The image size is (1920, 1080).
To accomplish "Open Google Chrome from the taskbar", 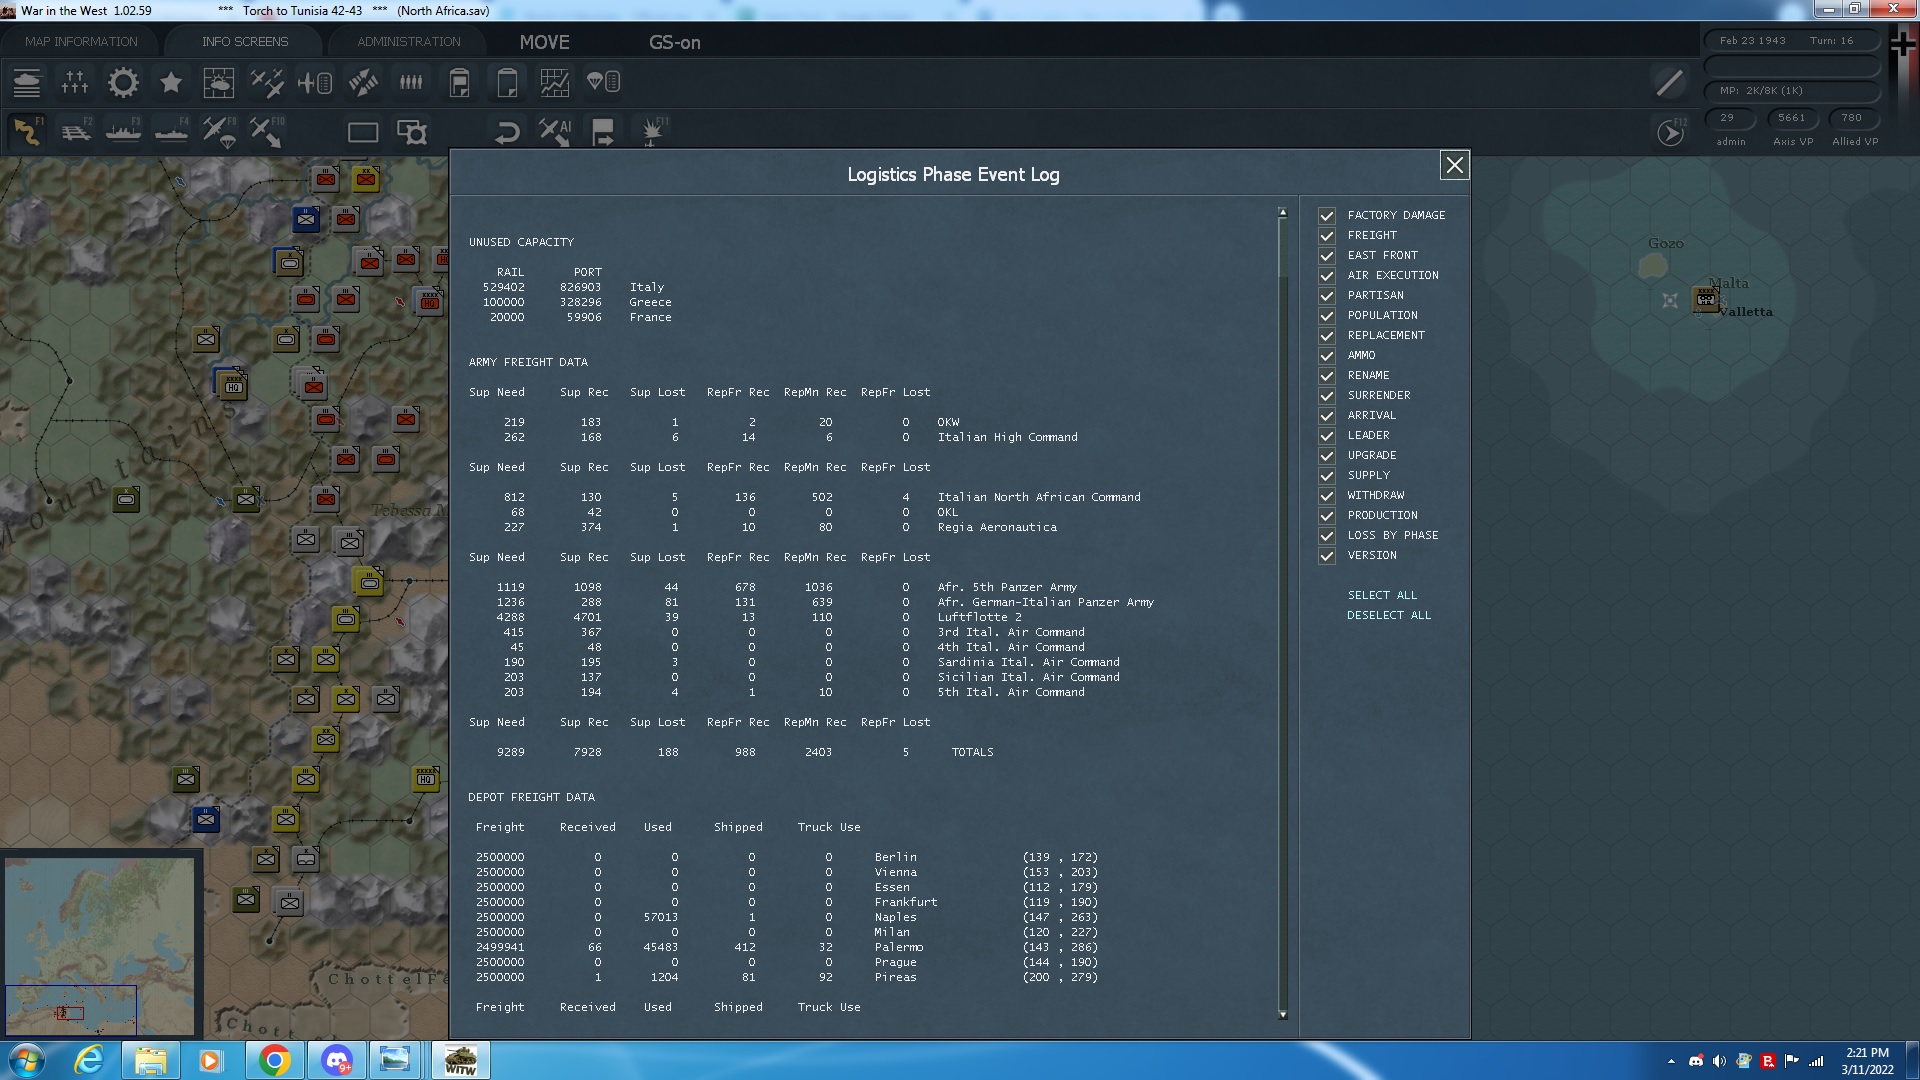I will (x=274, y=1060).
